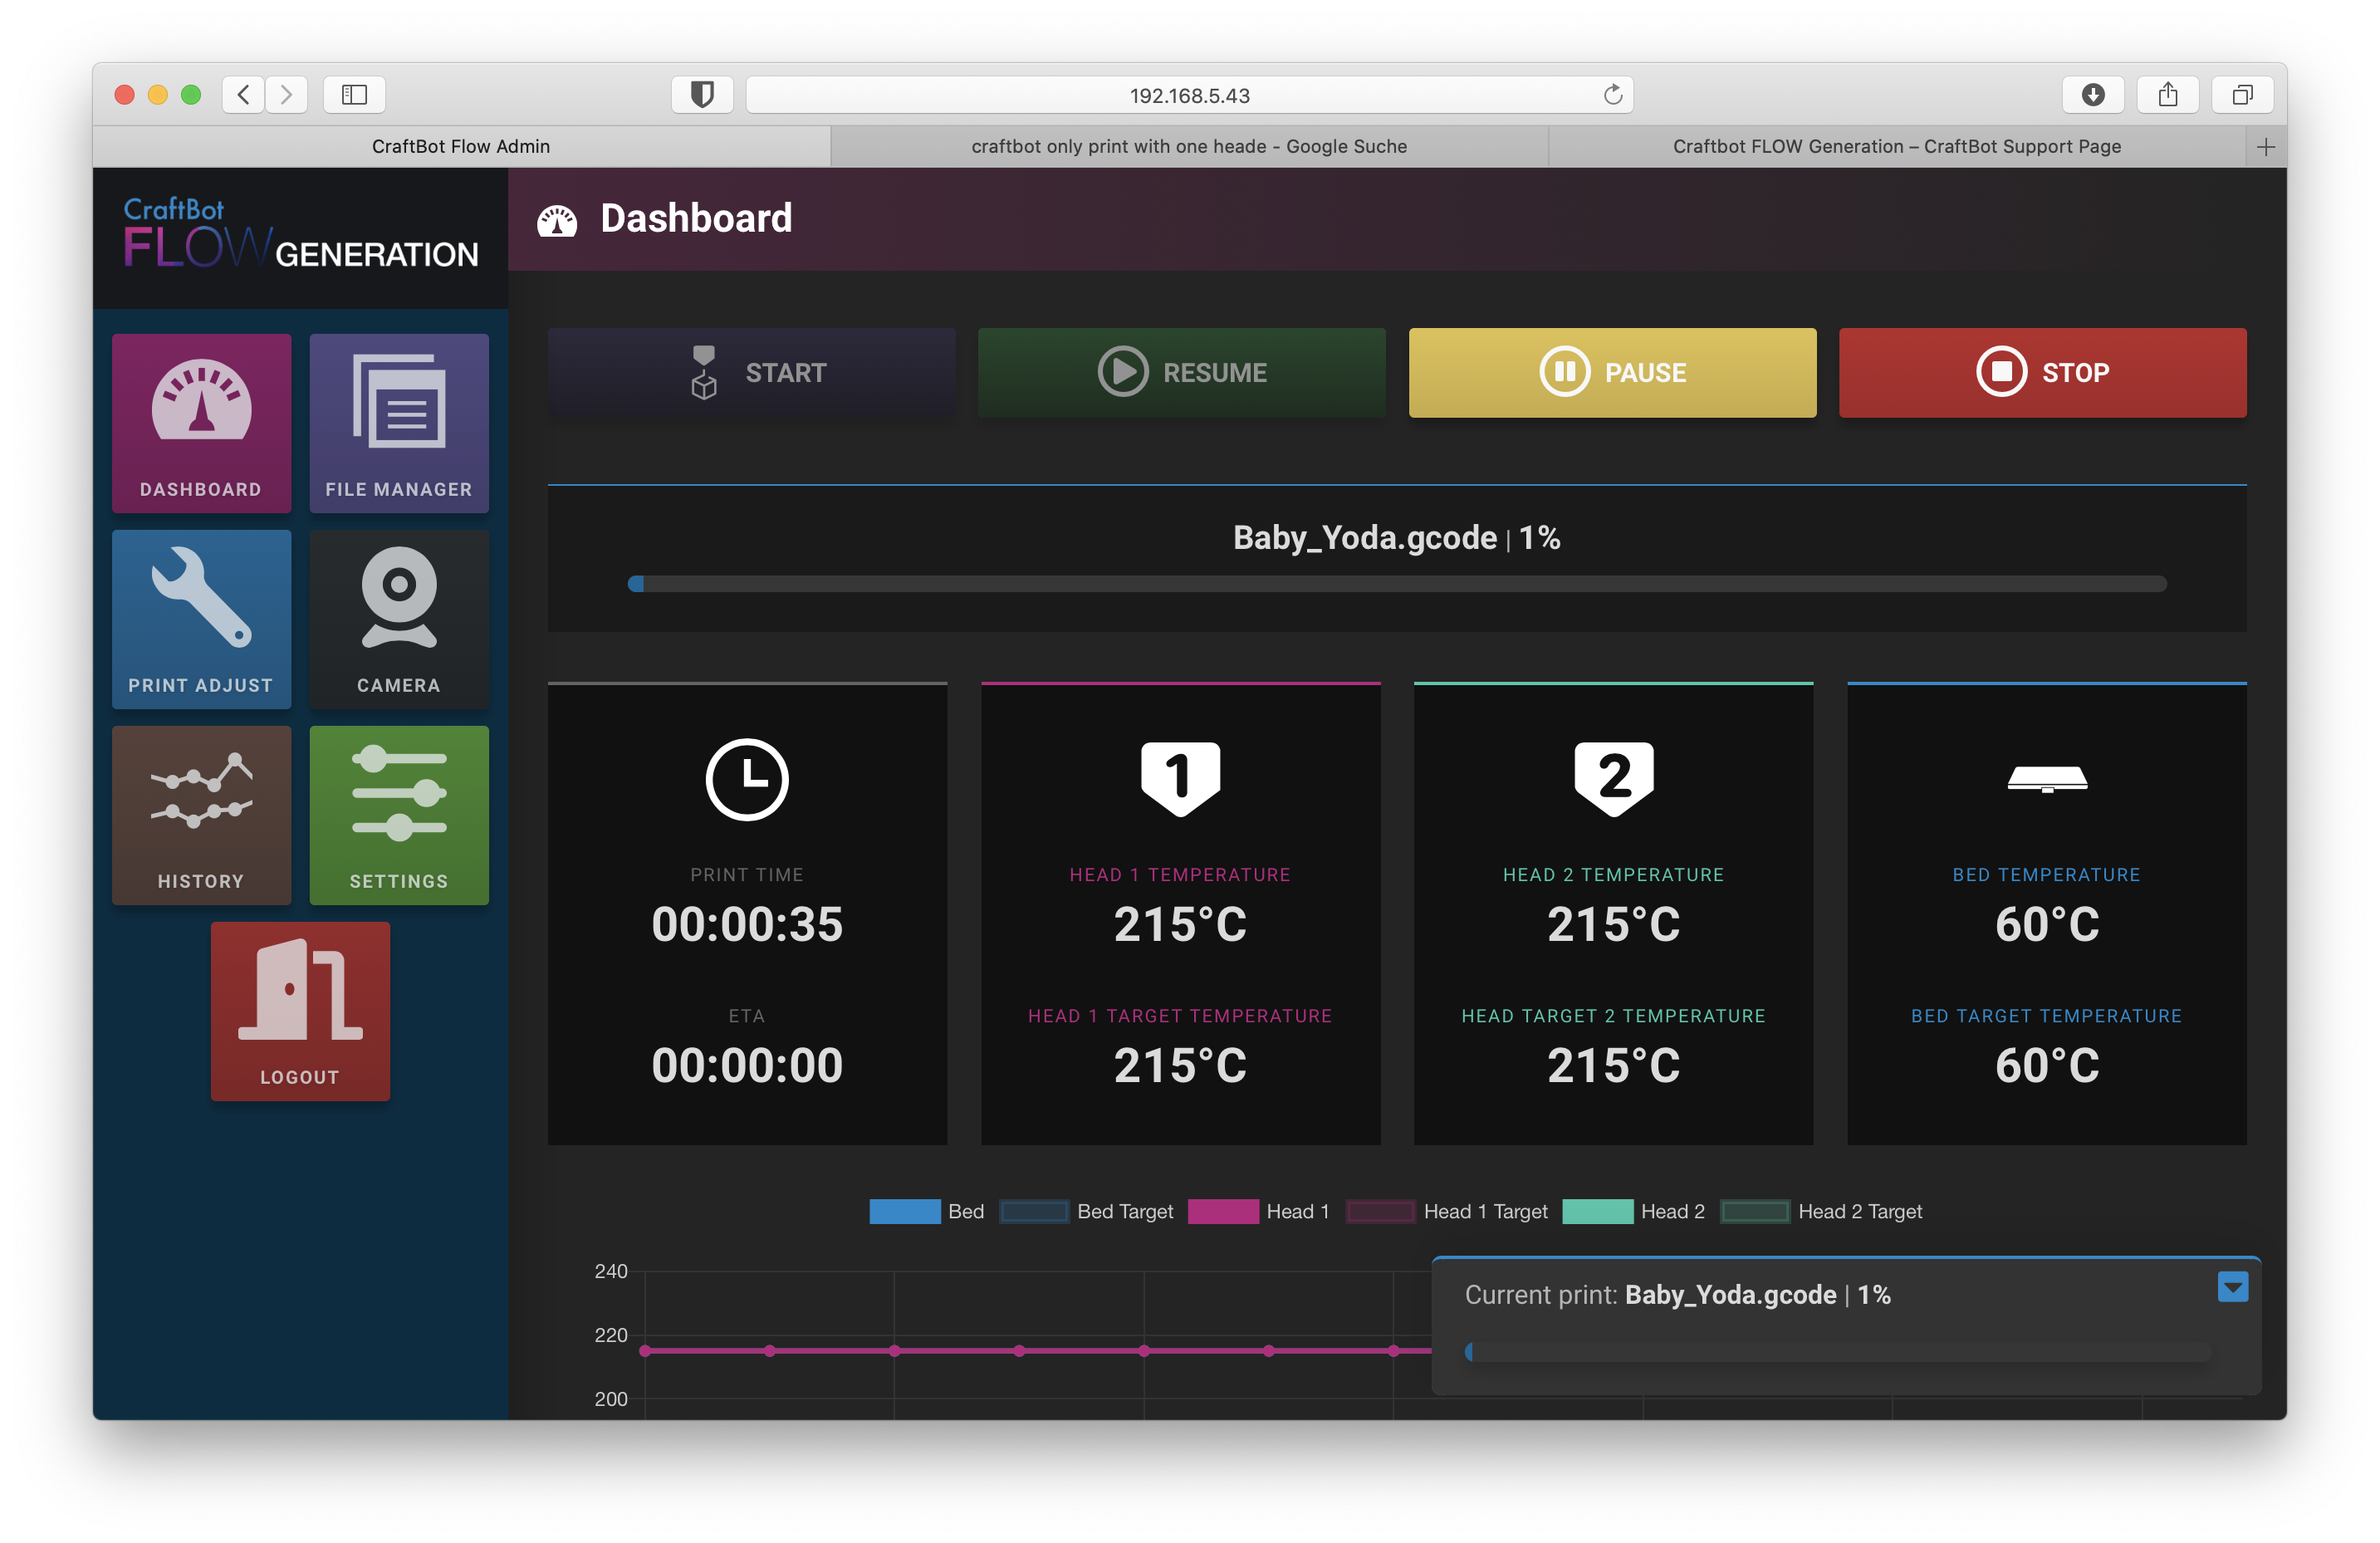The image size is (2380, 1543).
Task: Show the tab overview
Action: (x=2243, y=95)
